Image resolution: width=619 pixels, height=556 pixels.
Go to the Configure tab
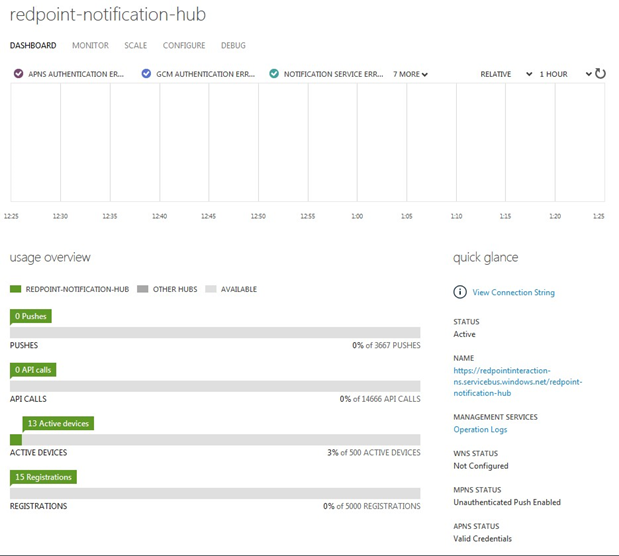[184, 45]
